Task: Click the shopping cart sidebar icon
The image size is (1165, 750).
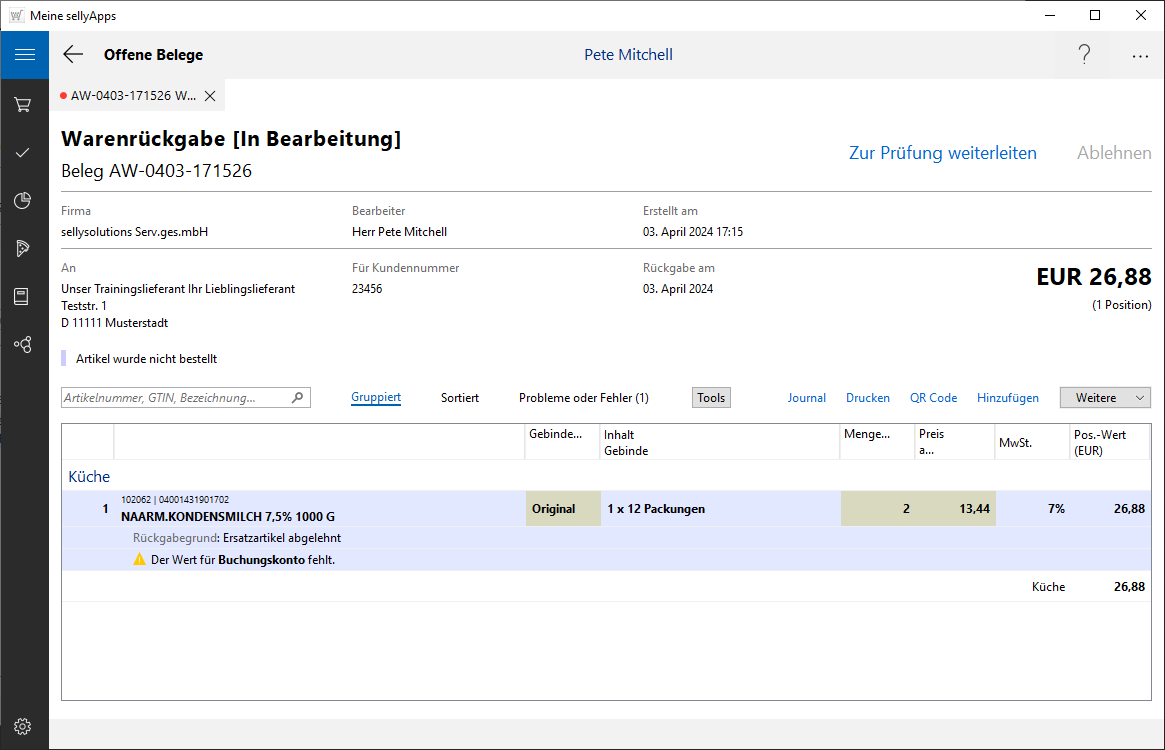Action: 23,104
